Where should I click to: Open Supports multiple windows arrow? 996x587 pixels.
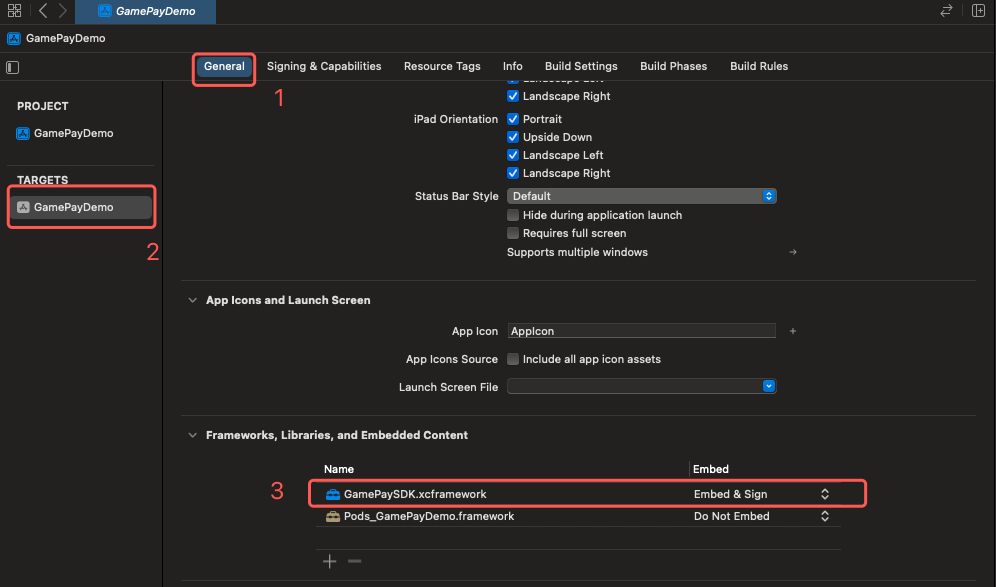pos(793,252)
